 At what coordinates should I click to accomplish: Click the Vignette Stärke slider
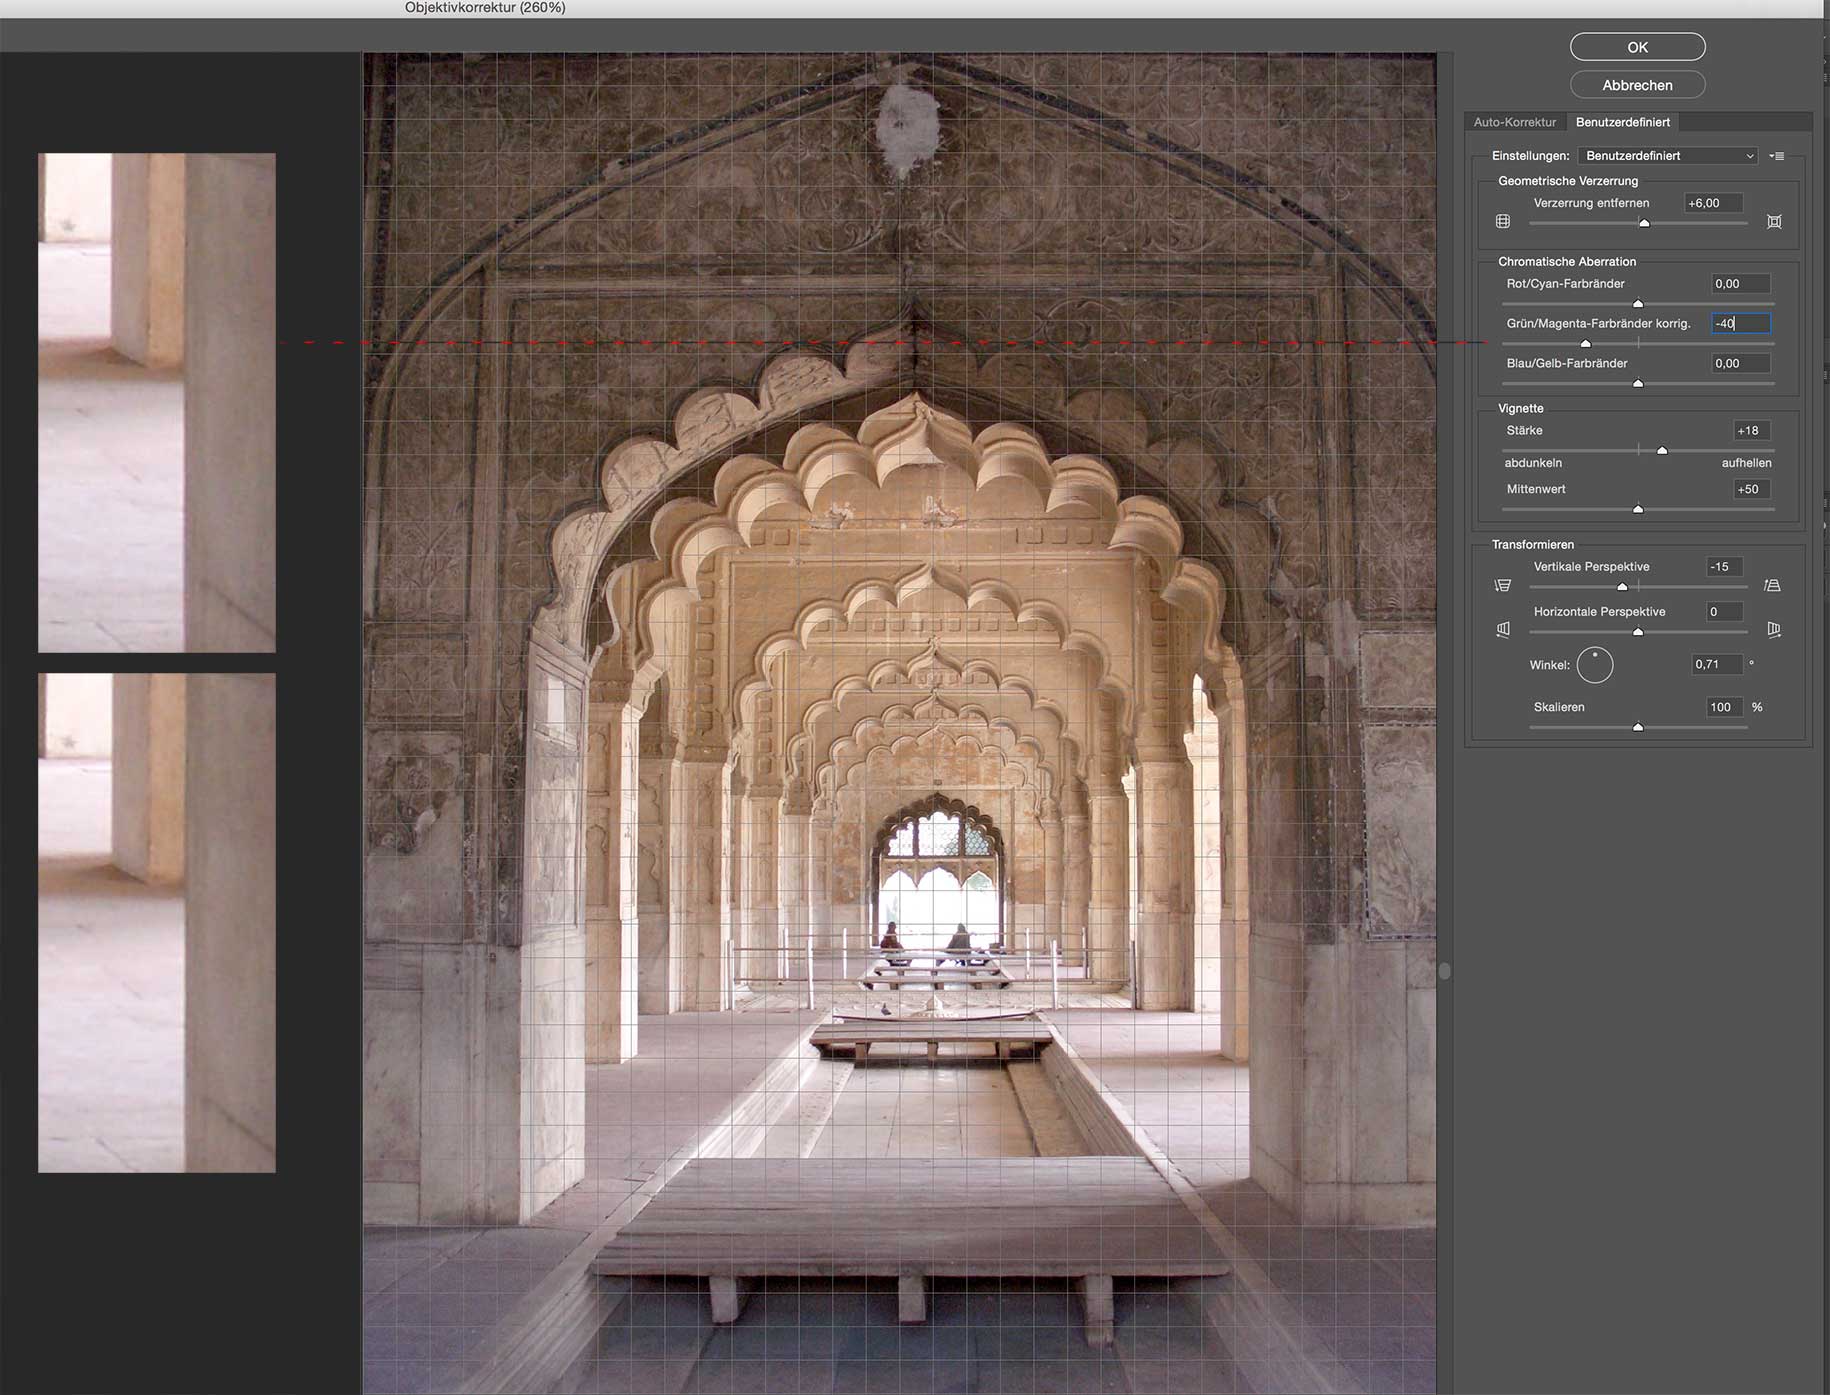[1638, 450]
